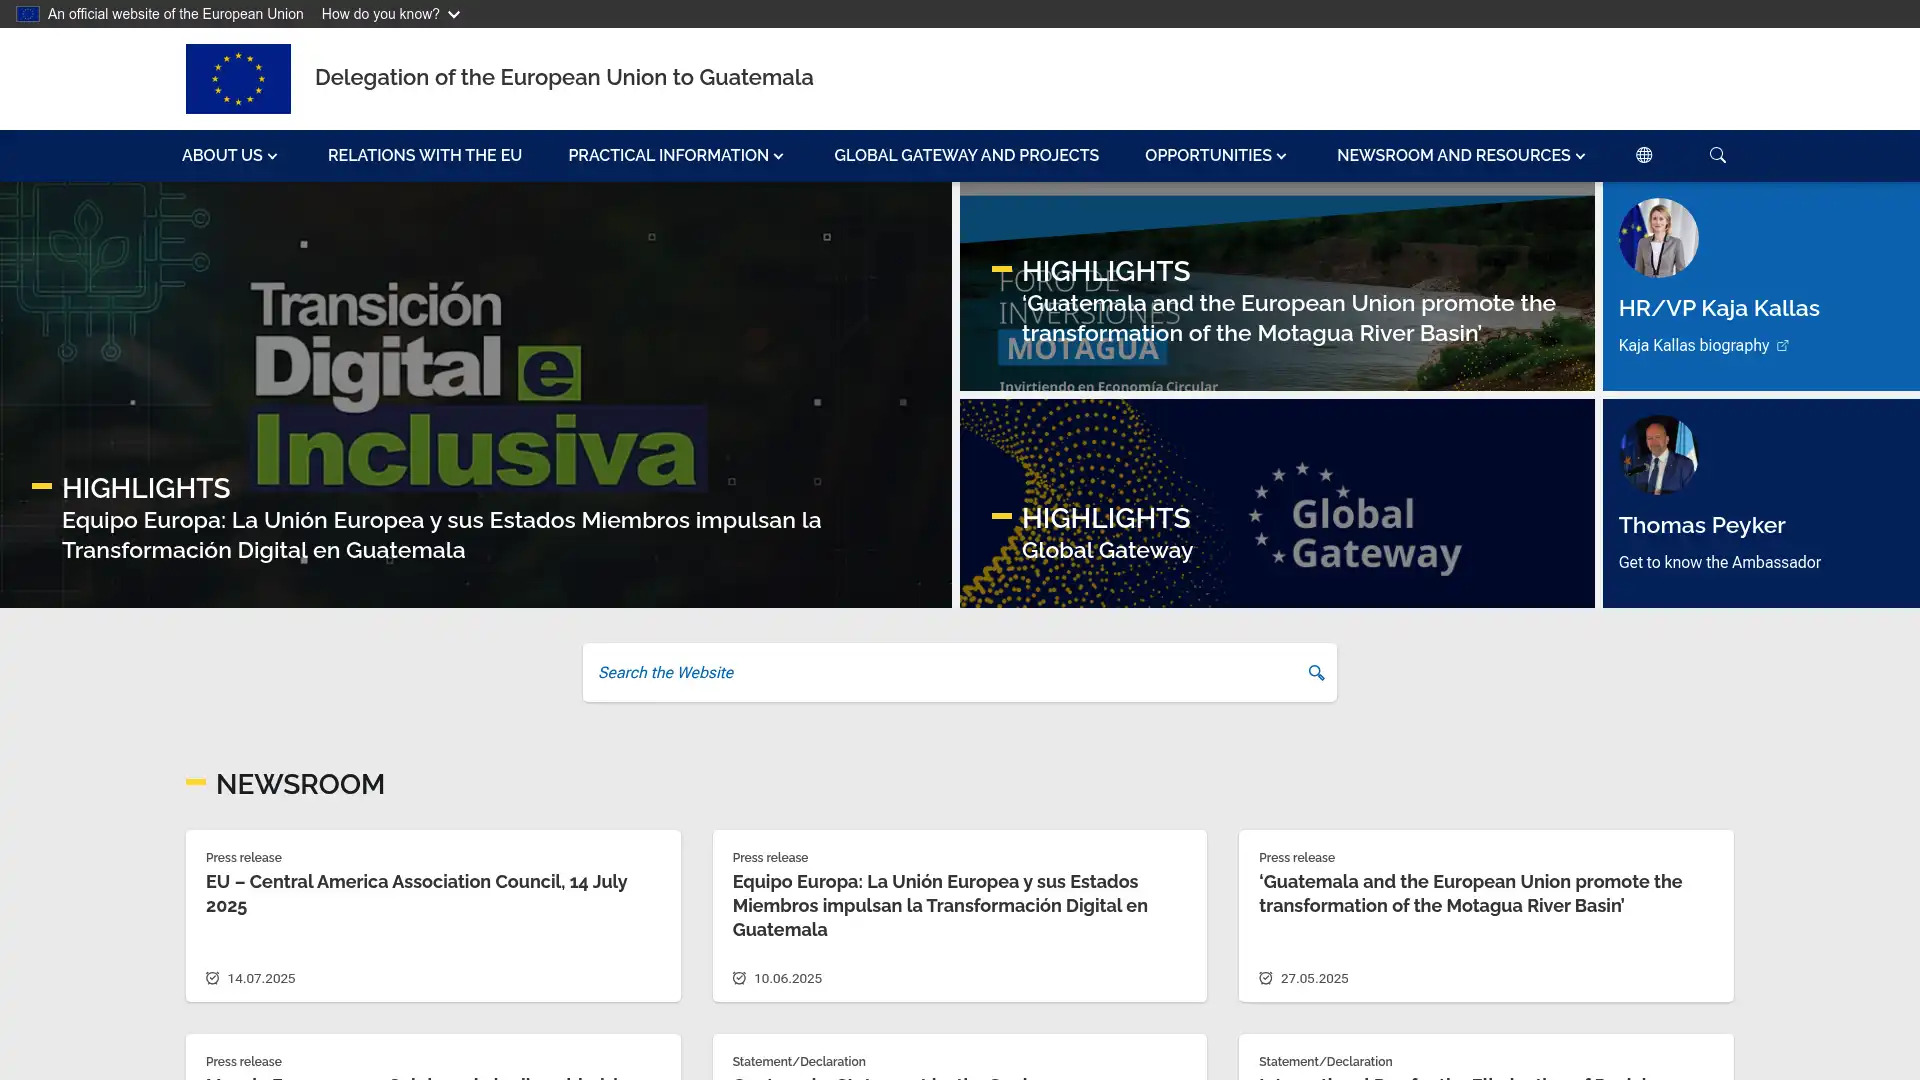Open EU – Central America Association Council article
Viewport: 1920px width, 1080px height.
pos(416,893)
